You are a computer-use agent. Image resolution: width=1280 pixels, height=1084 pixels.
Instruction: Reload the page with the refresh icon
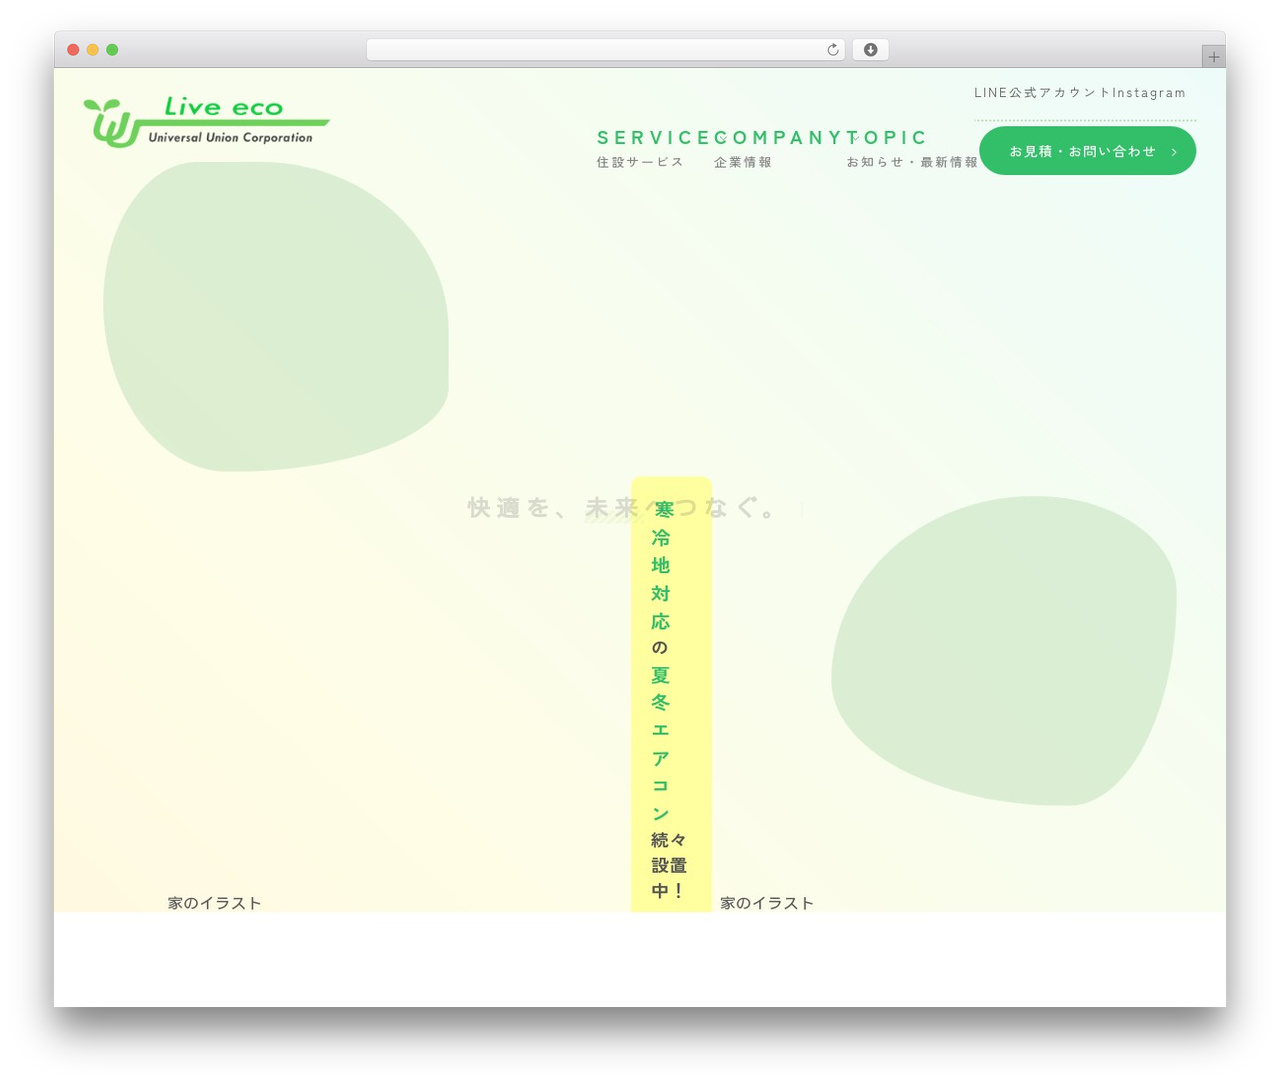point(832,50)
